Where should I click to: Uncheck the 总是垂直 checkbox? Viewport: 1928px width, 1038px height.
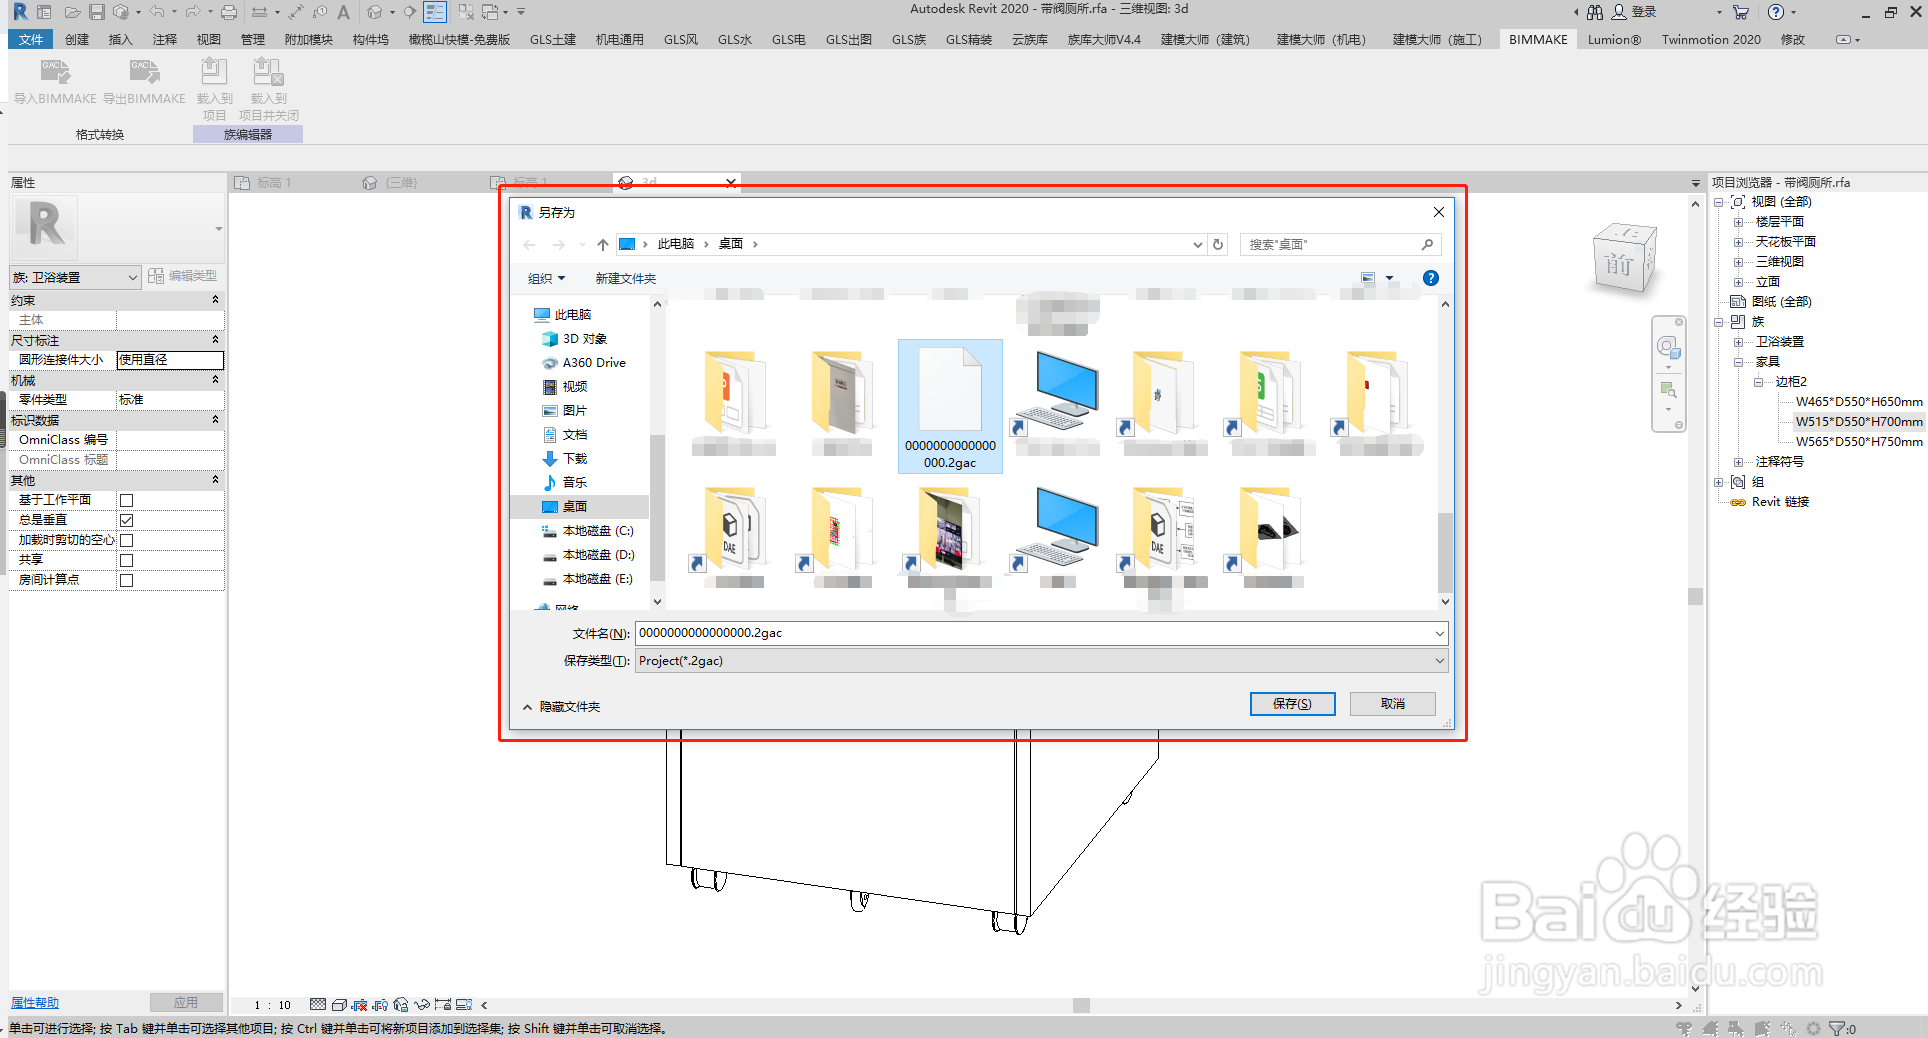tap(126, 520)
